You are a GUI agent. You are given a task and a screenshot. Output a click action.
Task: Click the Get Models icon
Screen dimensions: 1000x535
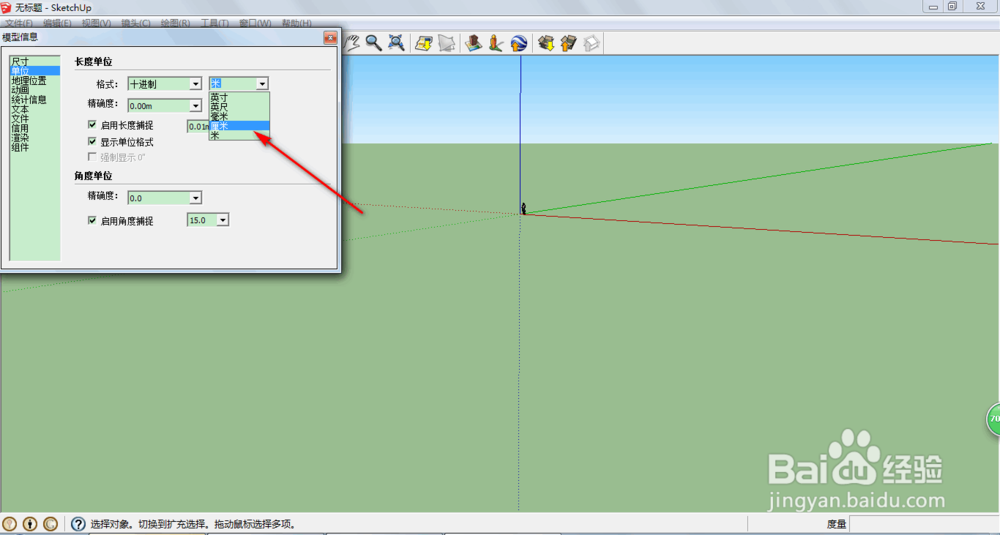(x=546, y=43)
